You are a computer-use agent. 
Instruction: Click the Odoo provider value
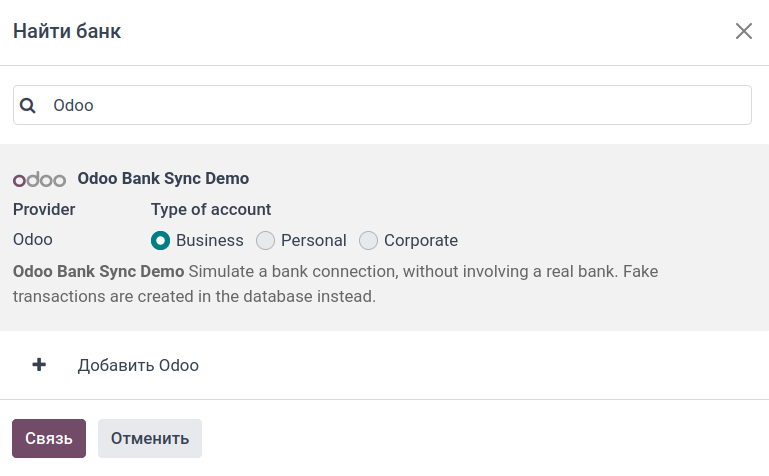coord(33,239)
